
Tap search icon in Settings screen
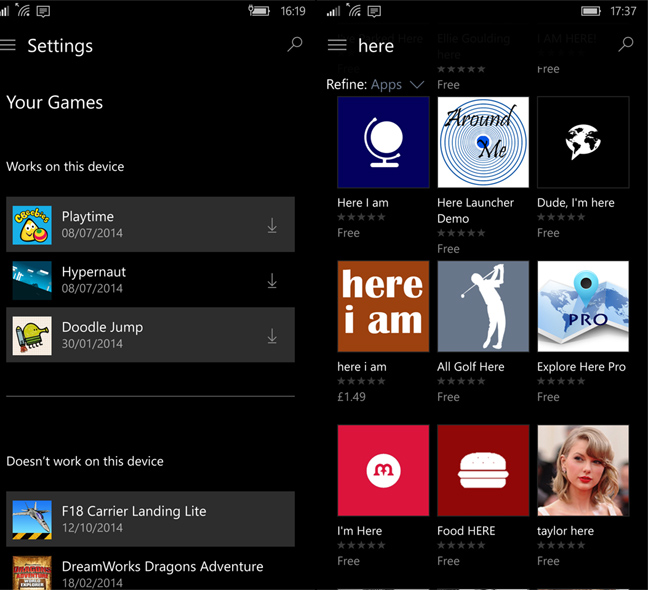pos(295,44)
